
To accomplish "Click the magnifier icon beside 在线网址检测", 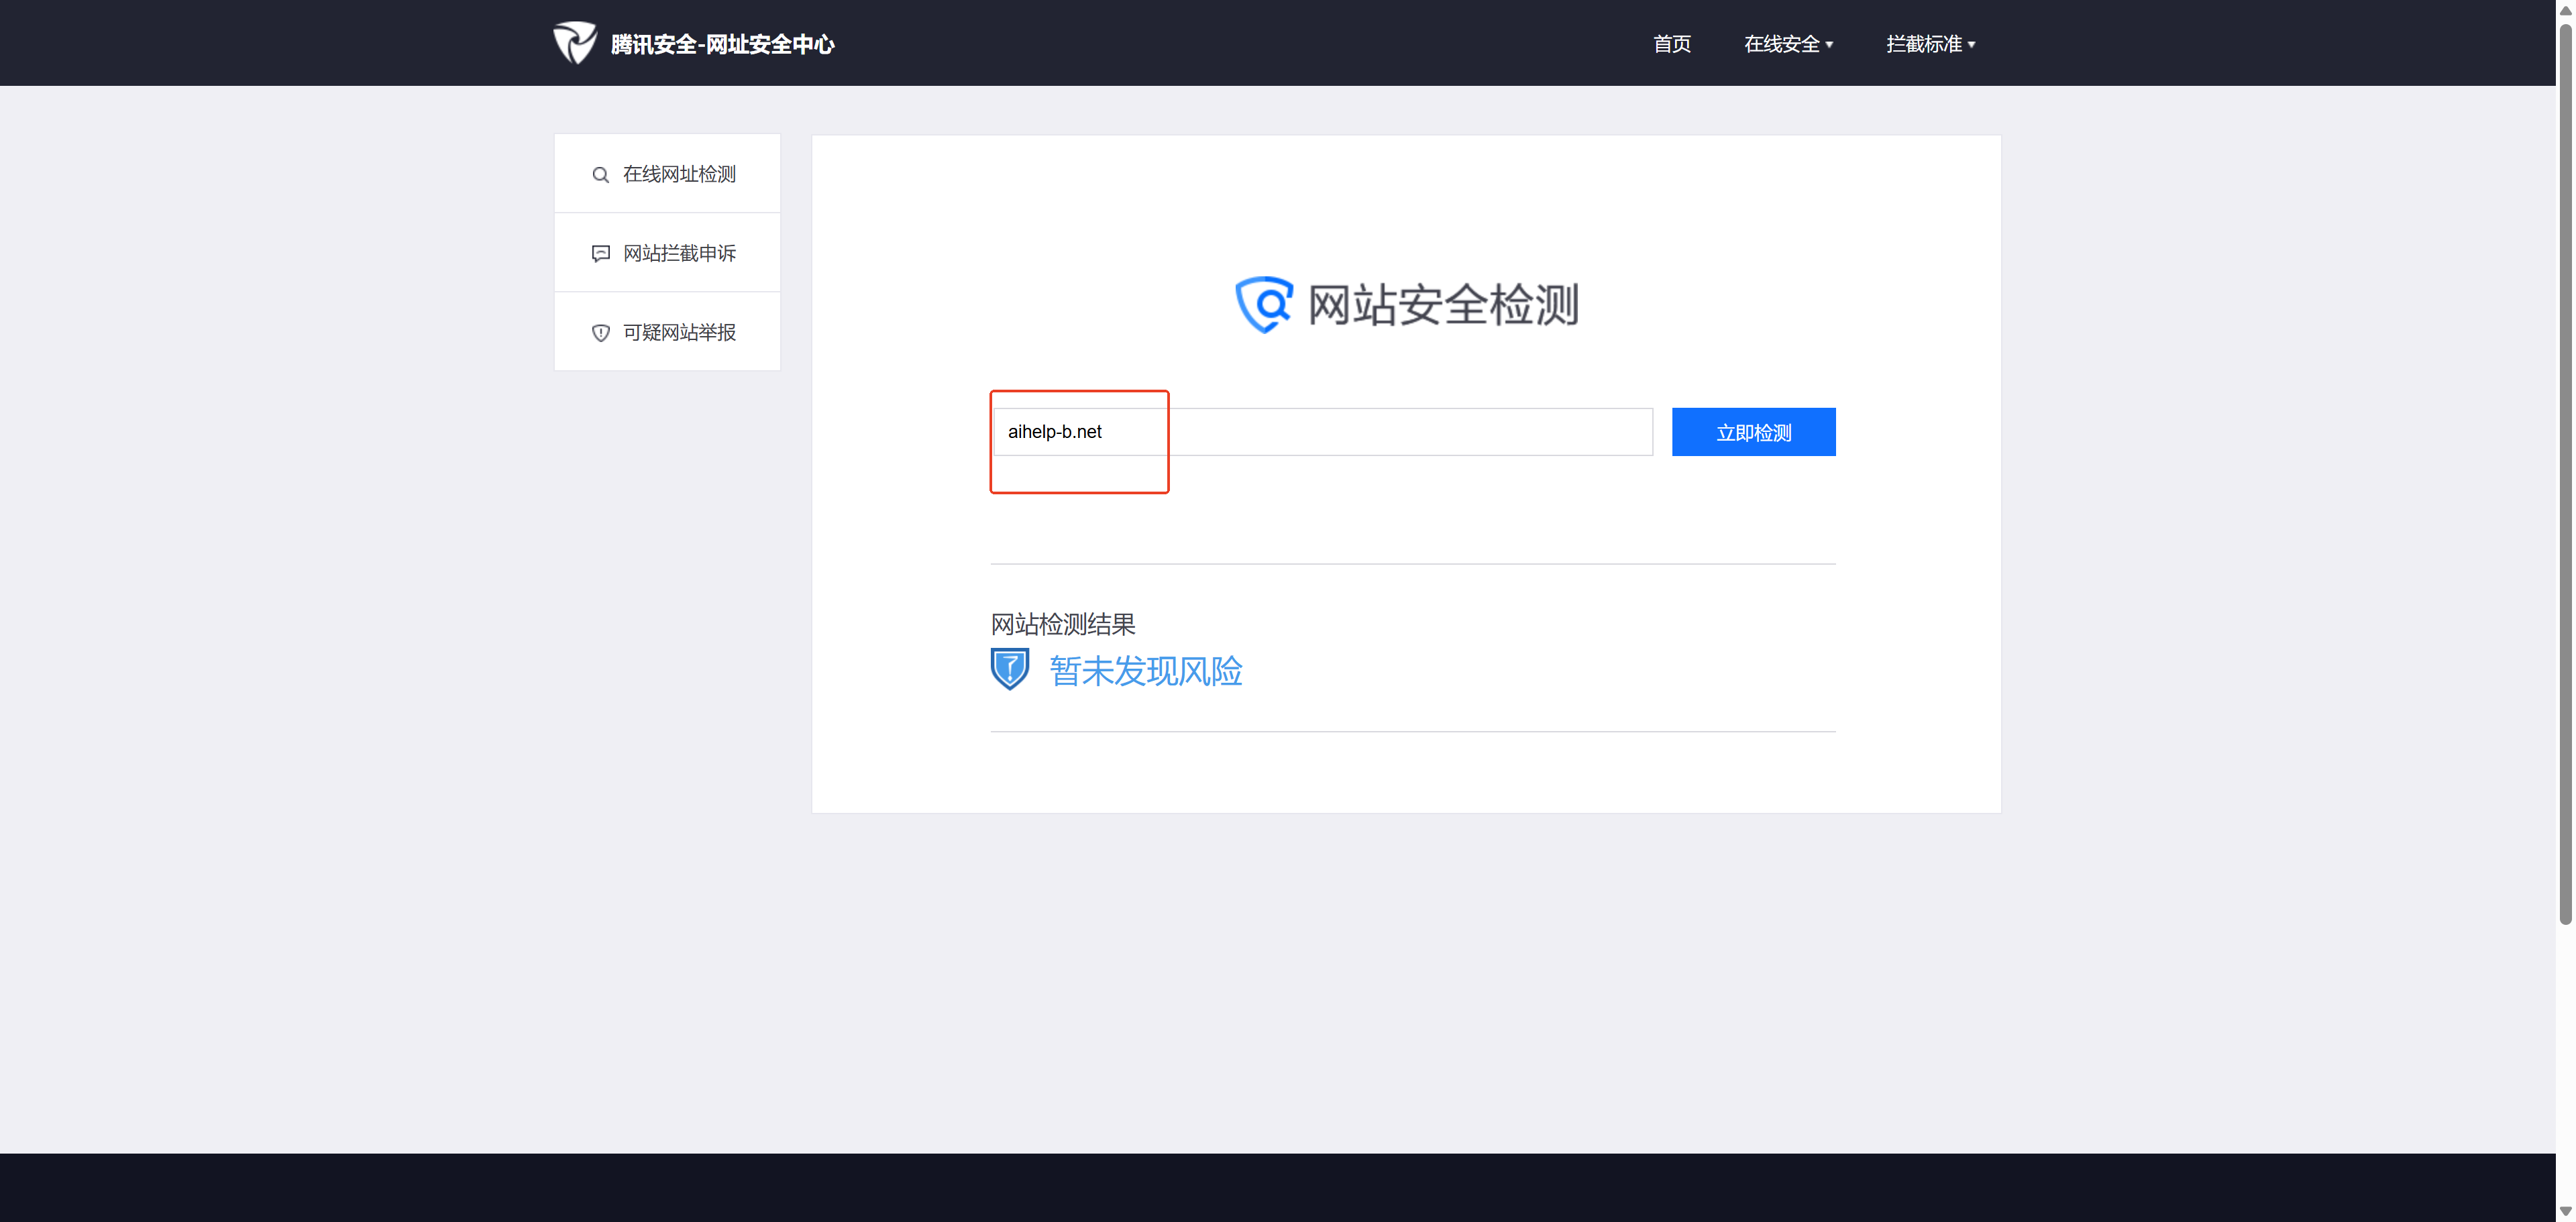I will (600, 175).
